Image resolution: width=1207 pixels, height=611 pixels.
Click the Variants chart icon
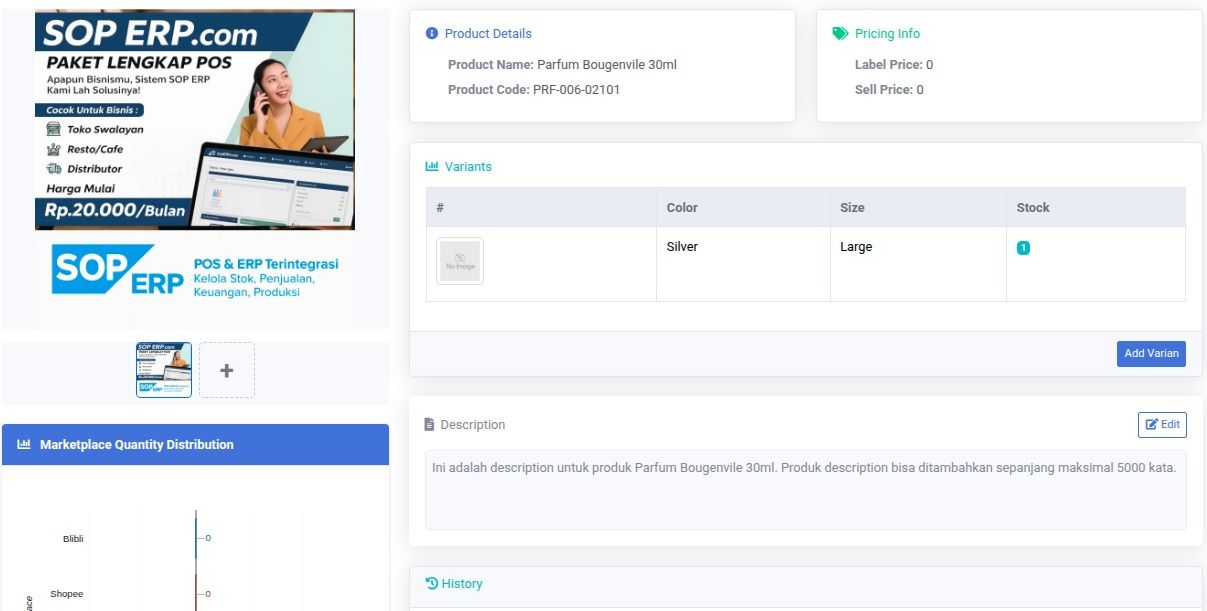pyautogui.click(x=432, y=167)
